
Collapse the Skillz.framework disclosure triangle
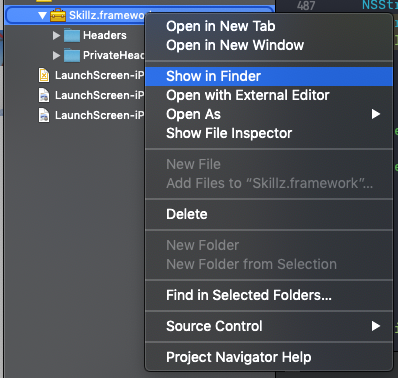42,15
